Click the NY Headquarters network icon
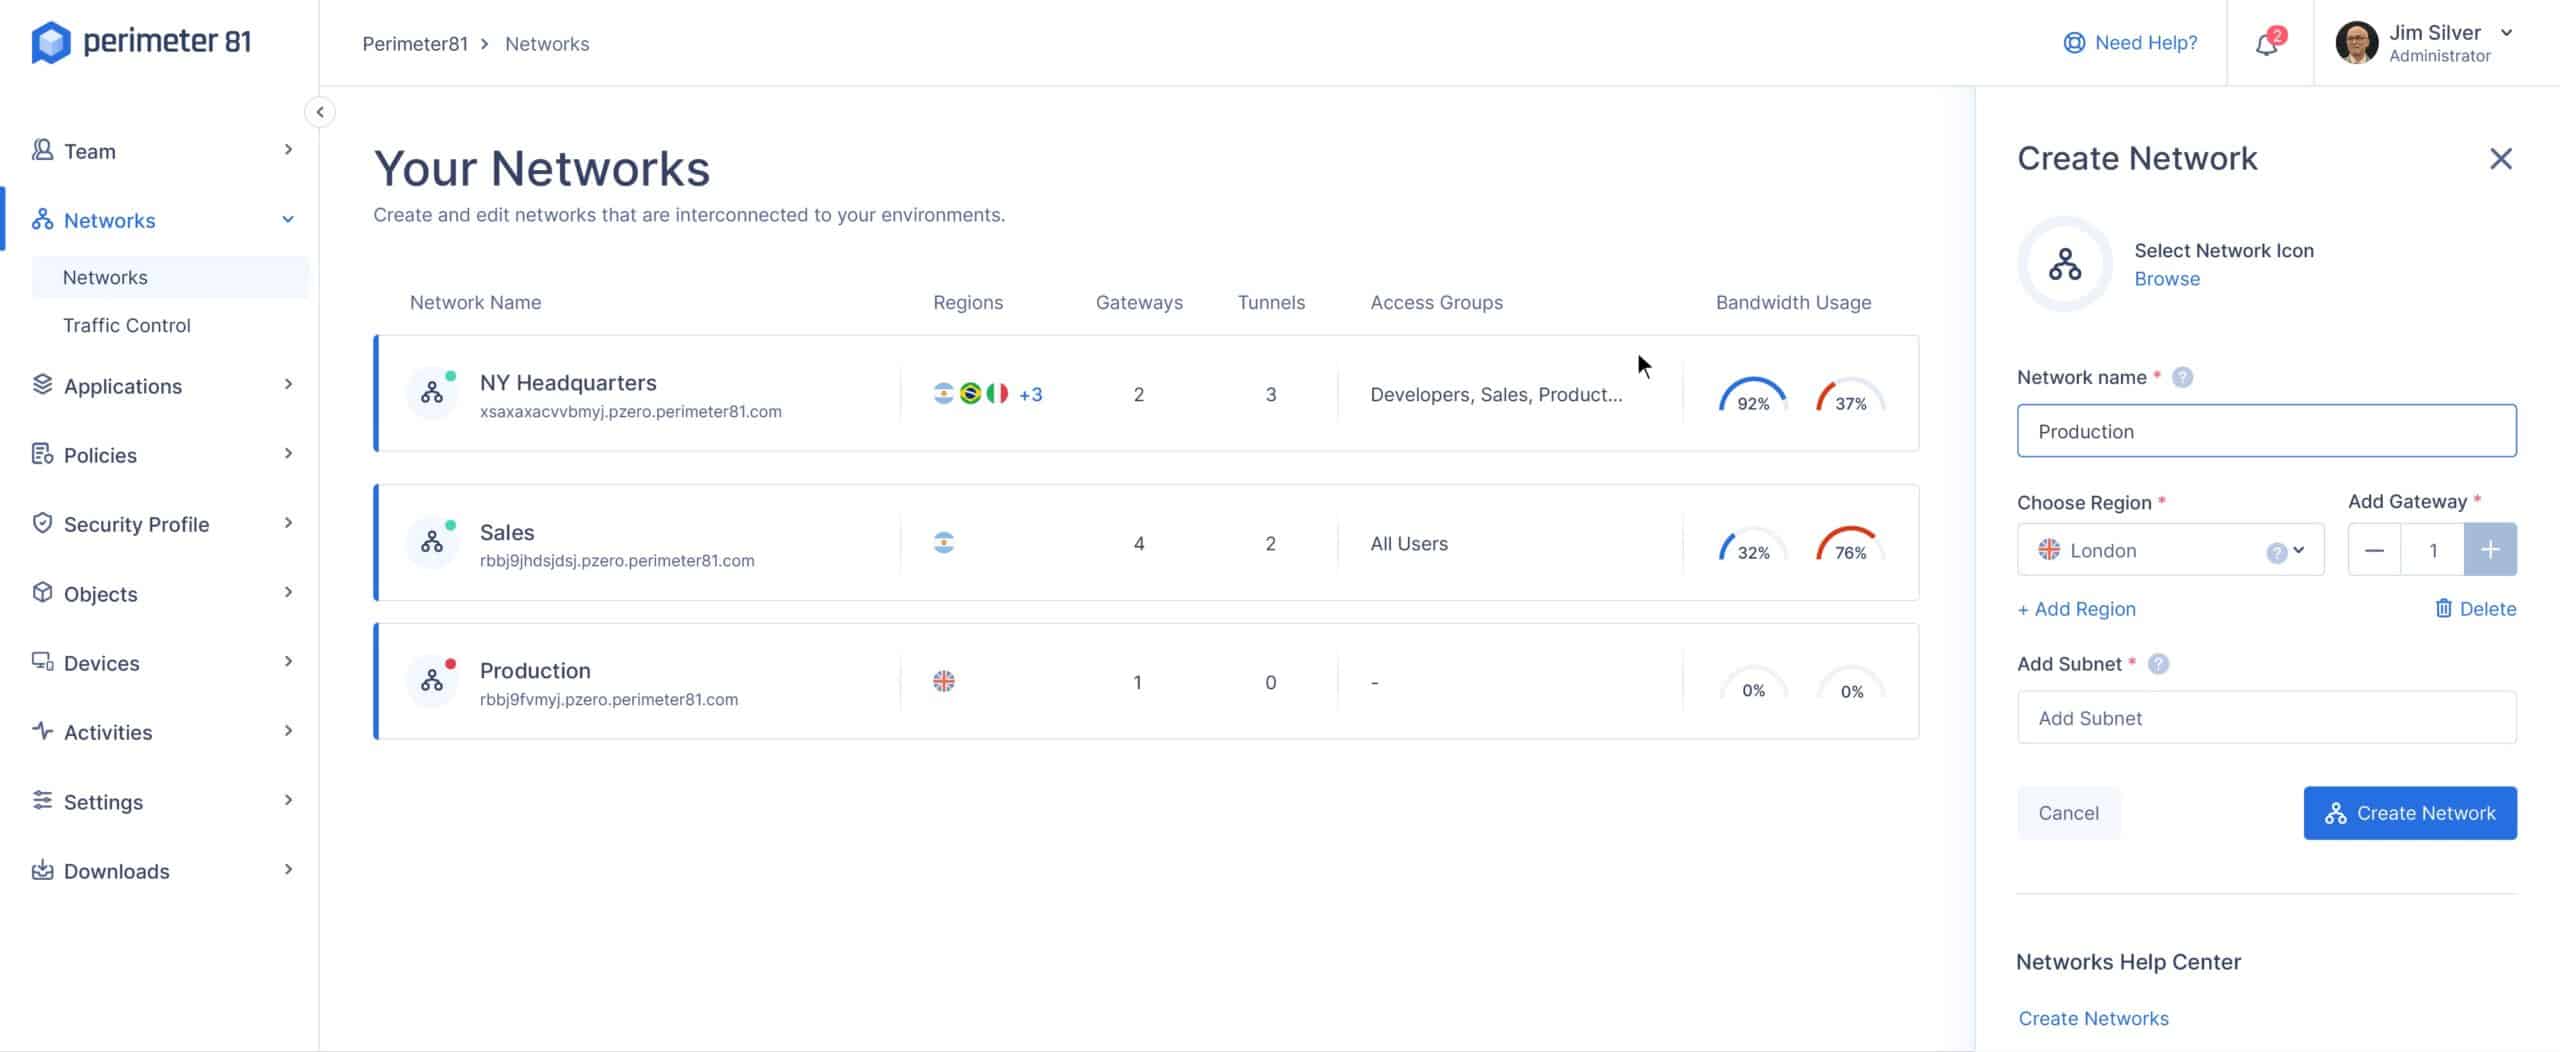 coord(432,393)
